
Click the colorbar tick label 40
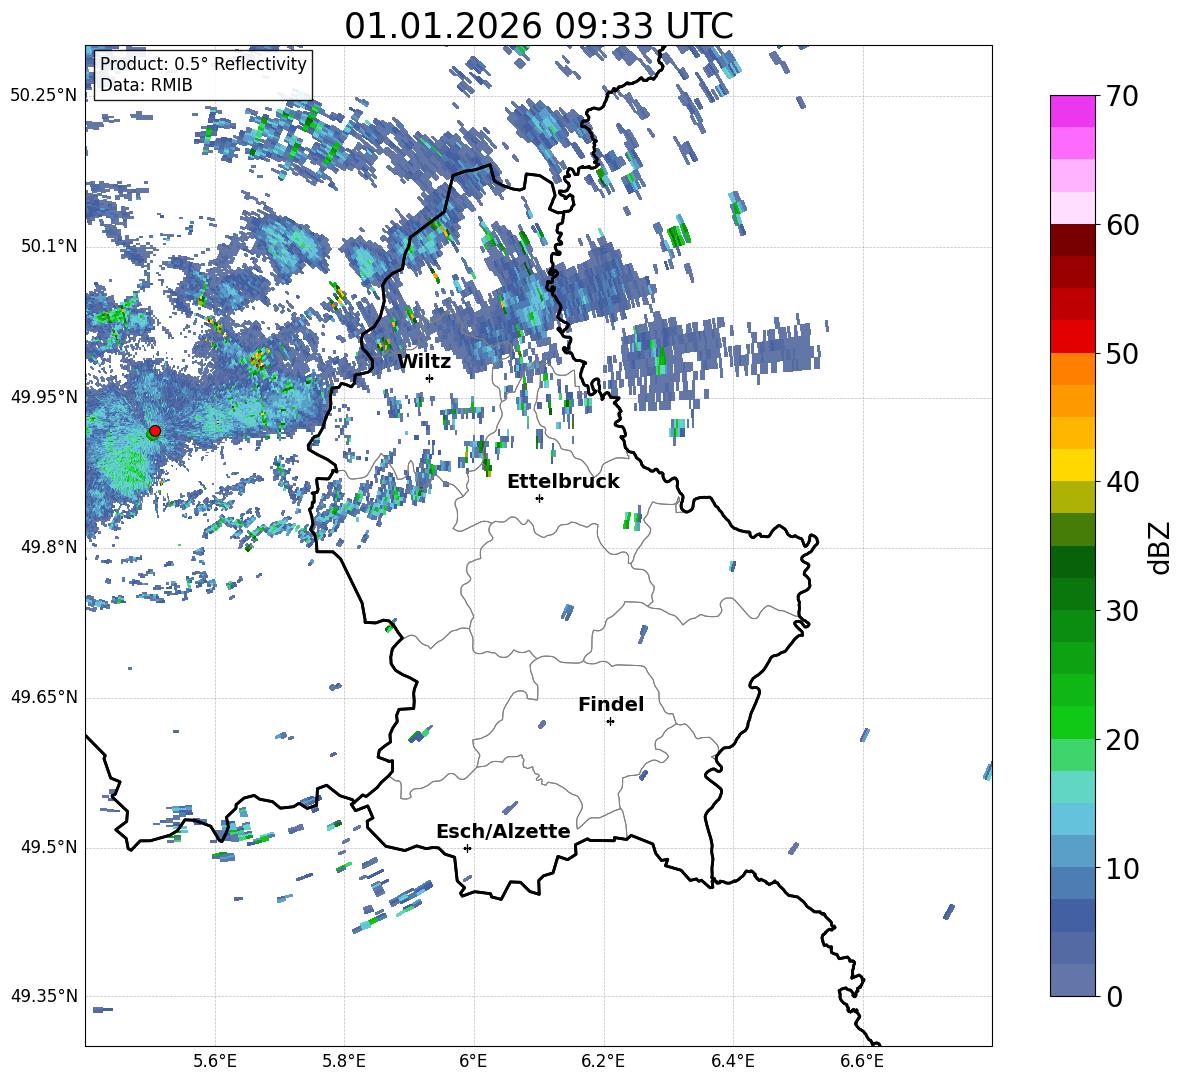click(1122, 482)
